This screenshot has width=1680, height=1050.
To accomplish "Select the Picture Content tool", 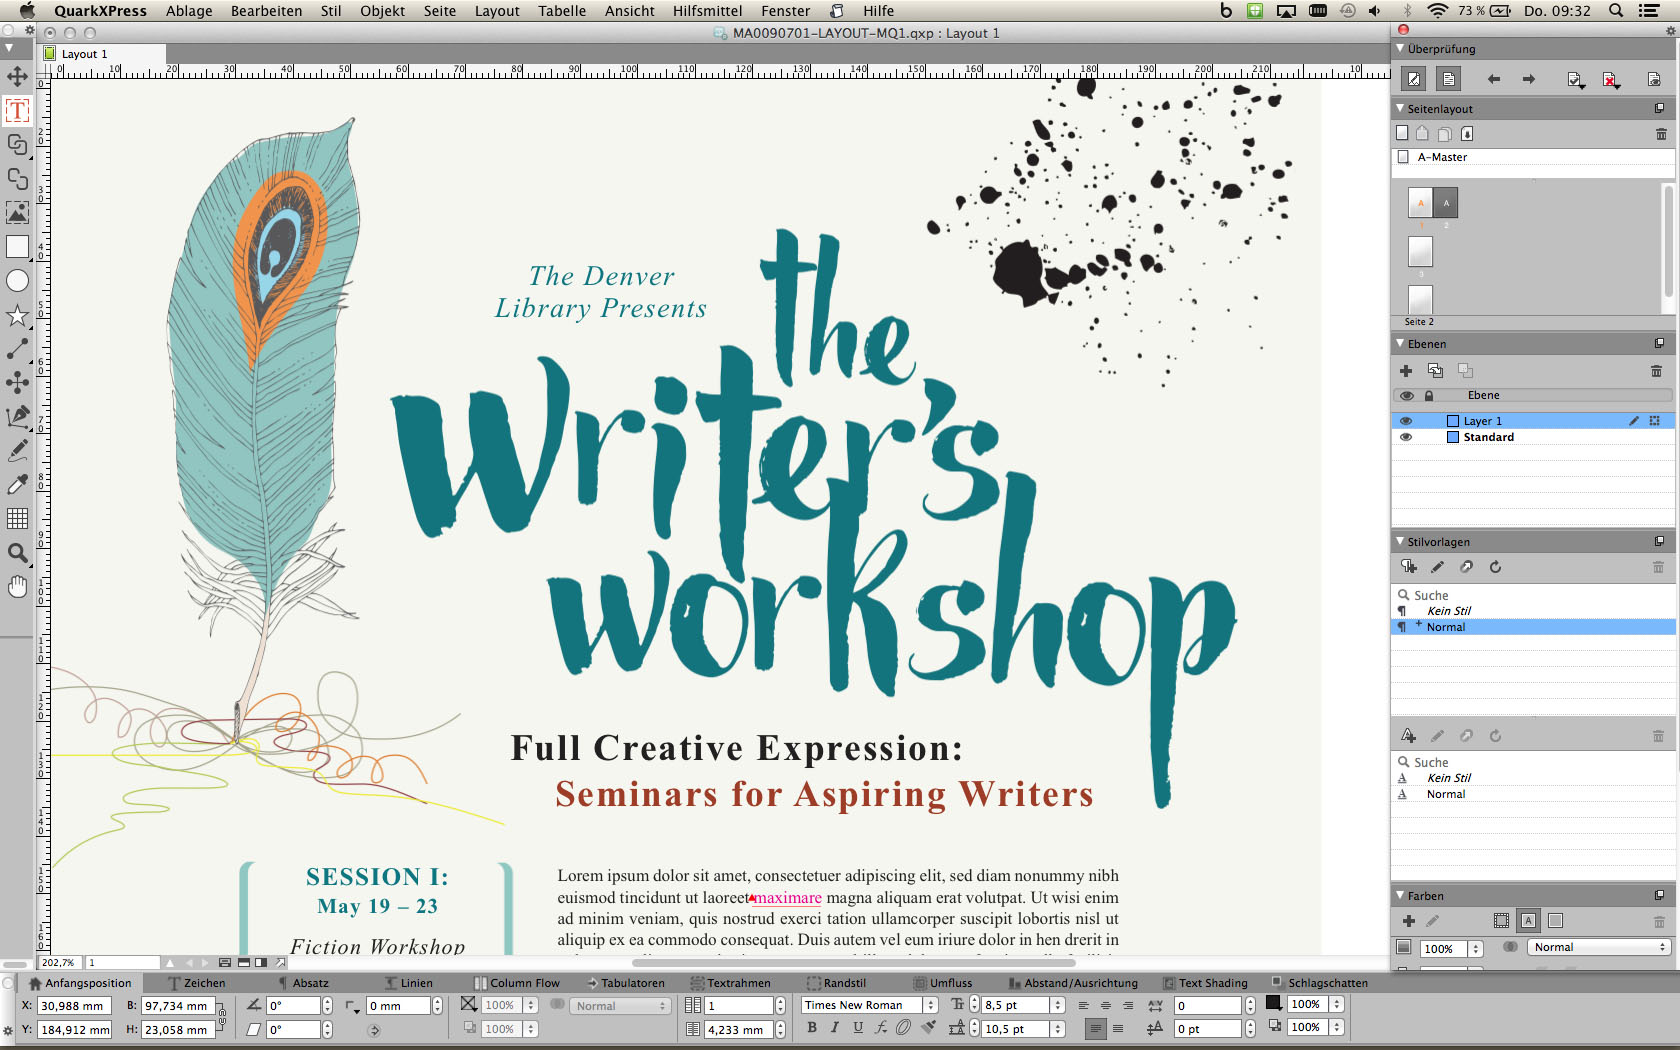I will [17, 213].
